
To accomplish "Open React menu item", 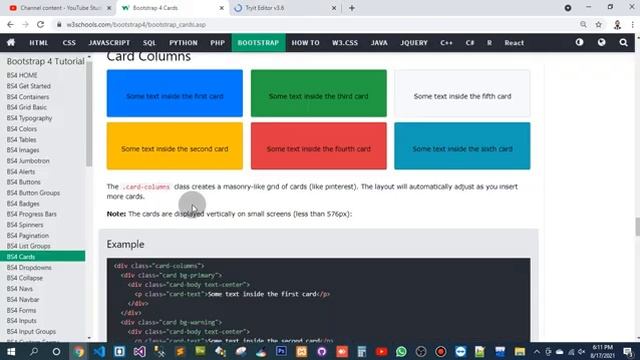I will point(514,42).
